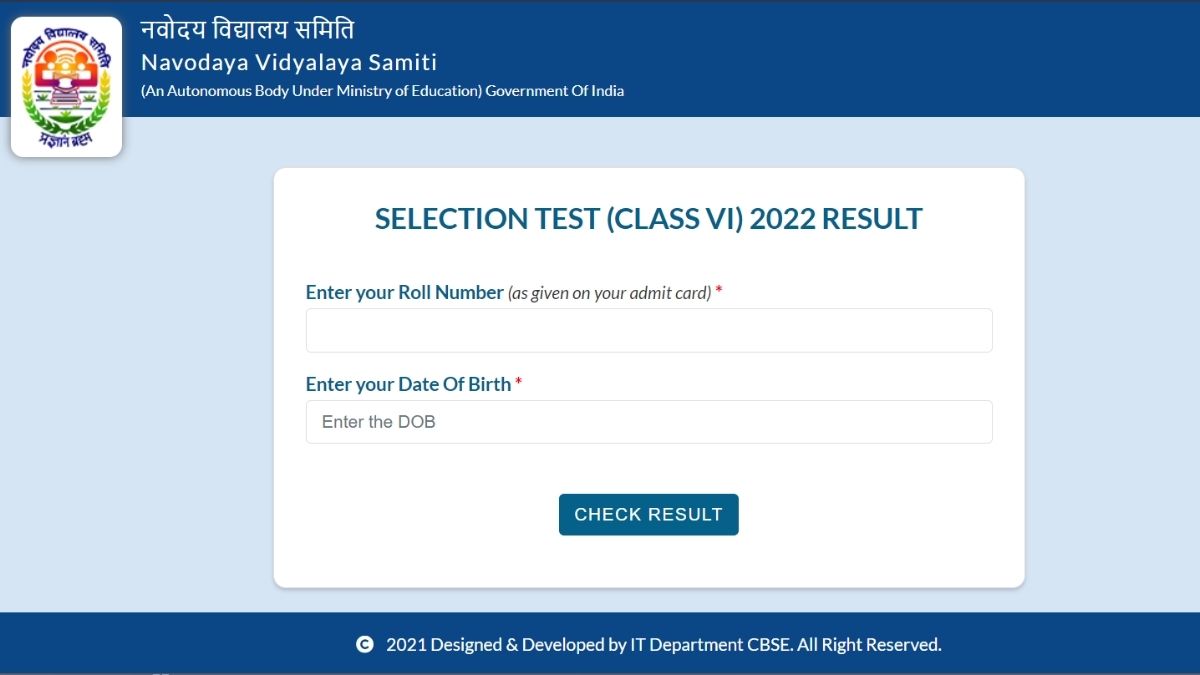Viewport: 1200px width, 675px height.
Task: Click the Enter your Roll Number label
Action: [404, 292]
